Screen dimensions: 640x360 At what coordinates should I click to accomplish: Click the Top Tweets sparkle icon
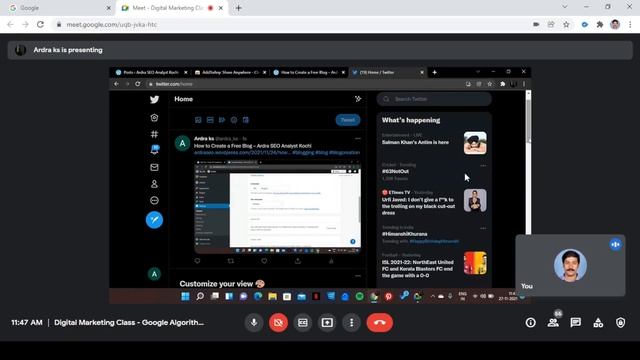[358, 99]
